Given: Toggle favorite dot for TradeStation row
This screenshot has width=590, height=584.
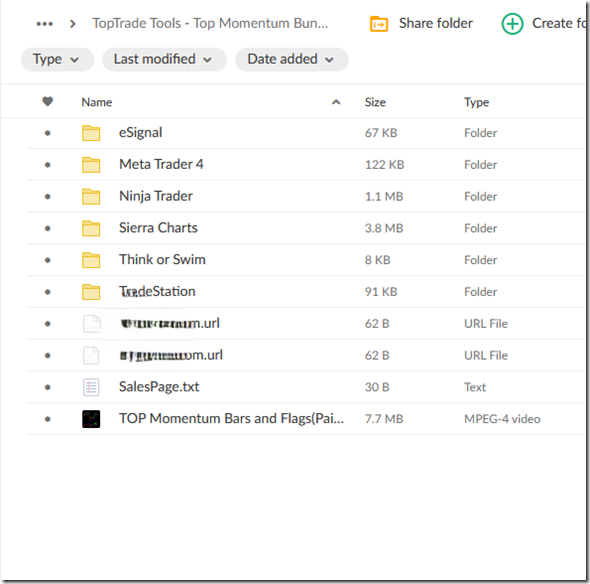Looking at the screenshot, I should [x=47, y=292].
